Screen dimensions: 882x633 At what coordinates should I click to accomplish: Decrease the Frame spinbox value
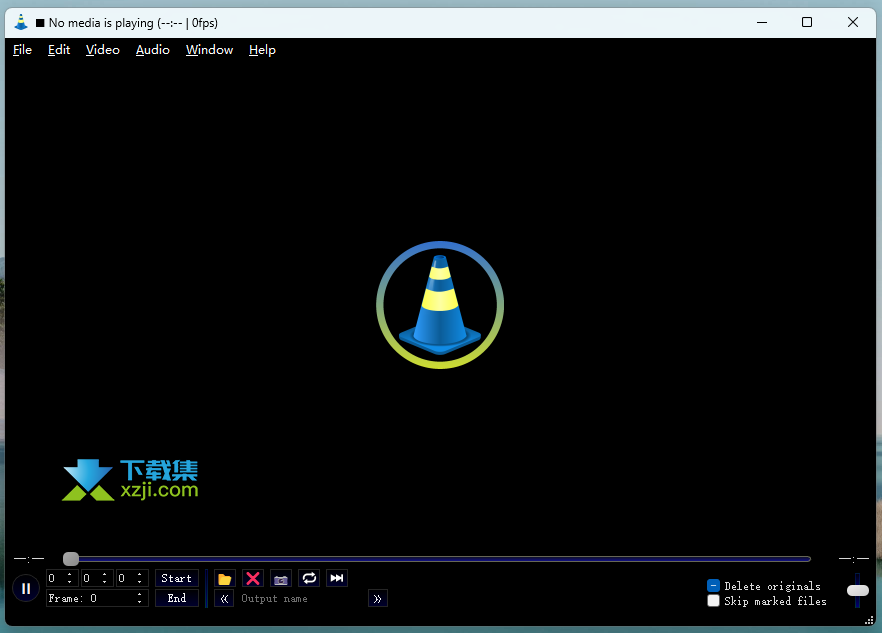click(x=140, y=602)
